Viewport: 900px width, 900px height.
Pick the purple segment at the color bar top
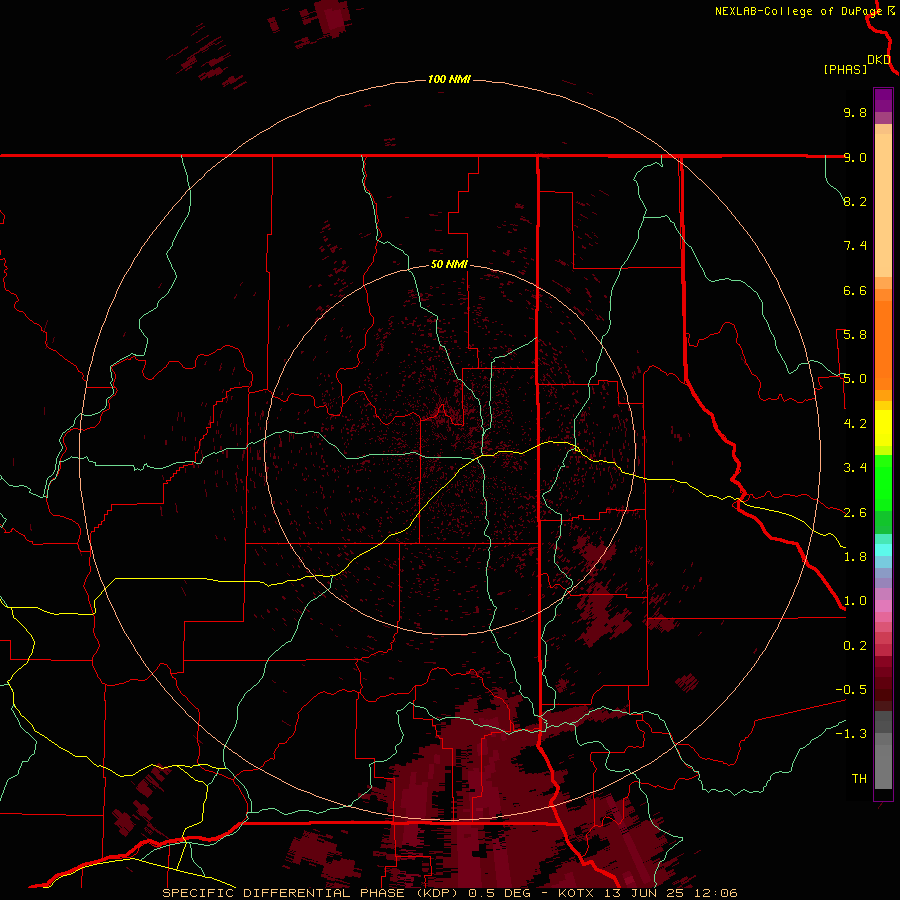click(883, 100)
